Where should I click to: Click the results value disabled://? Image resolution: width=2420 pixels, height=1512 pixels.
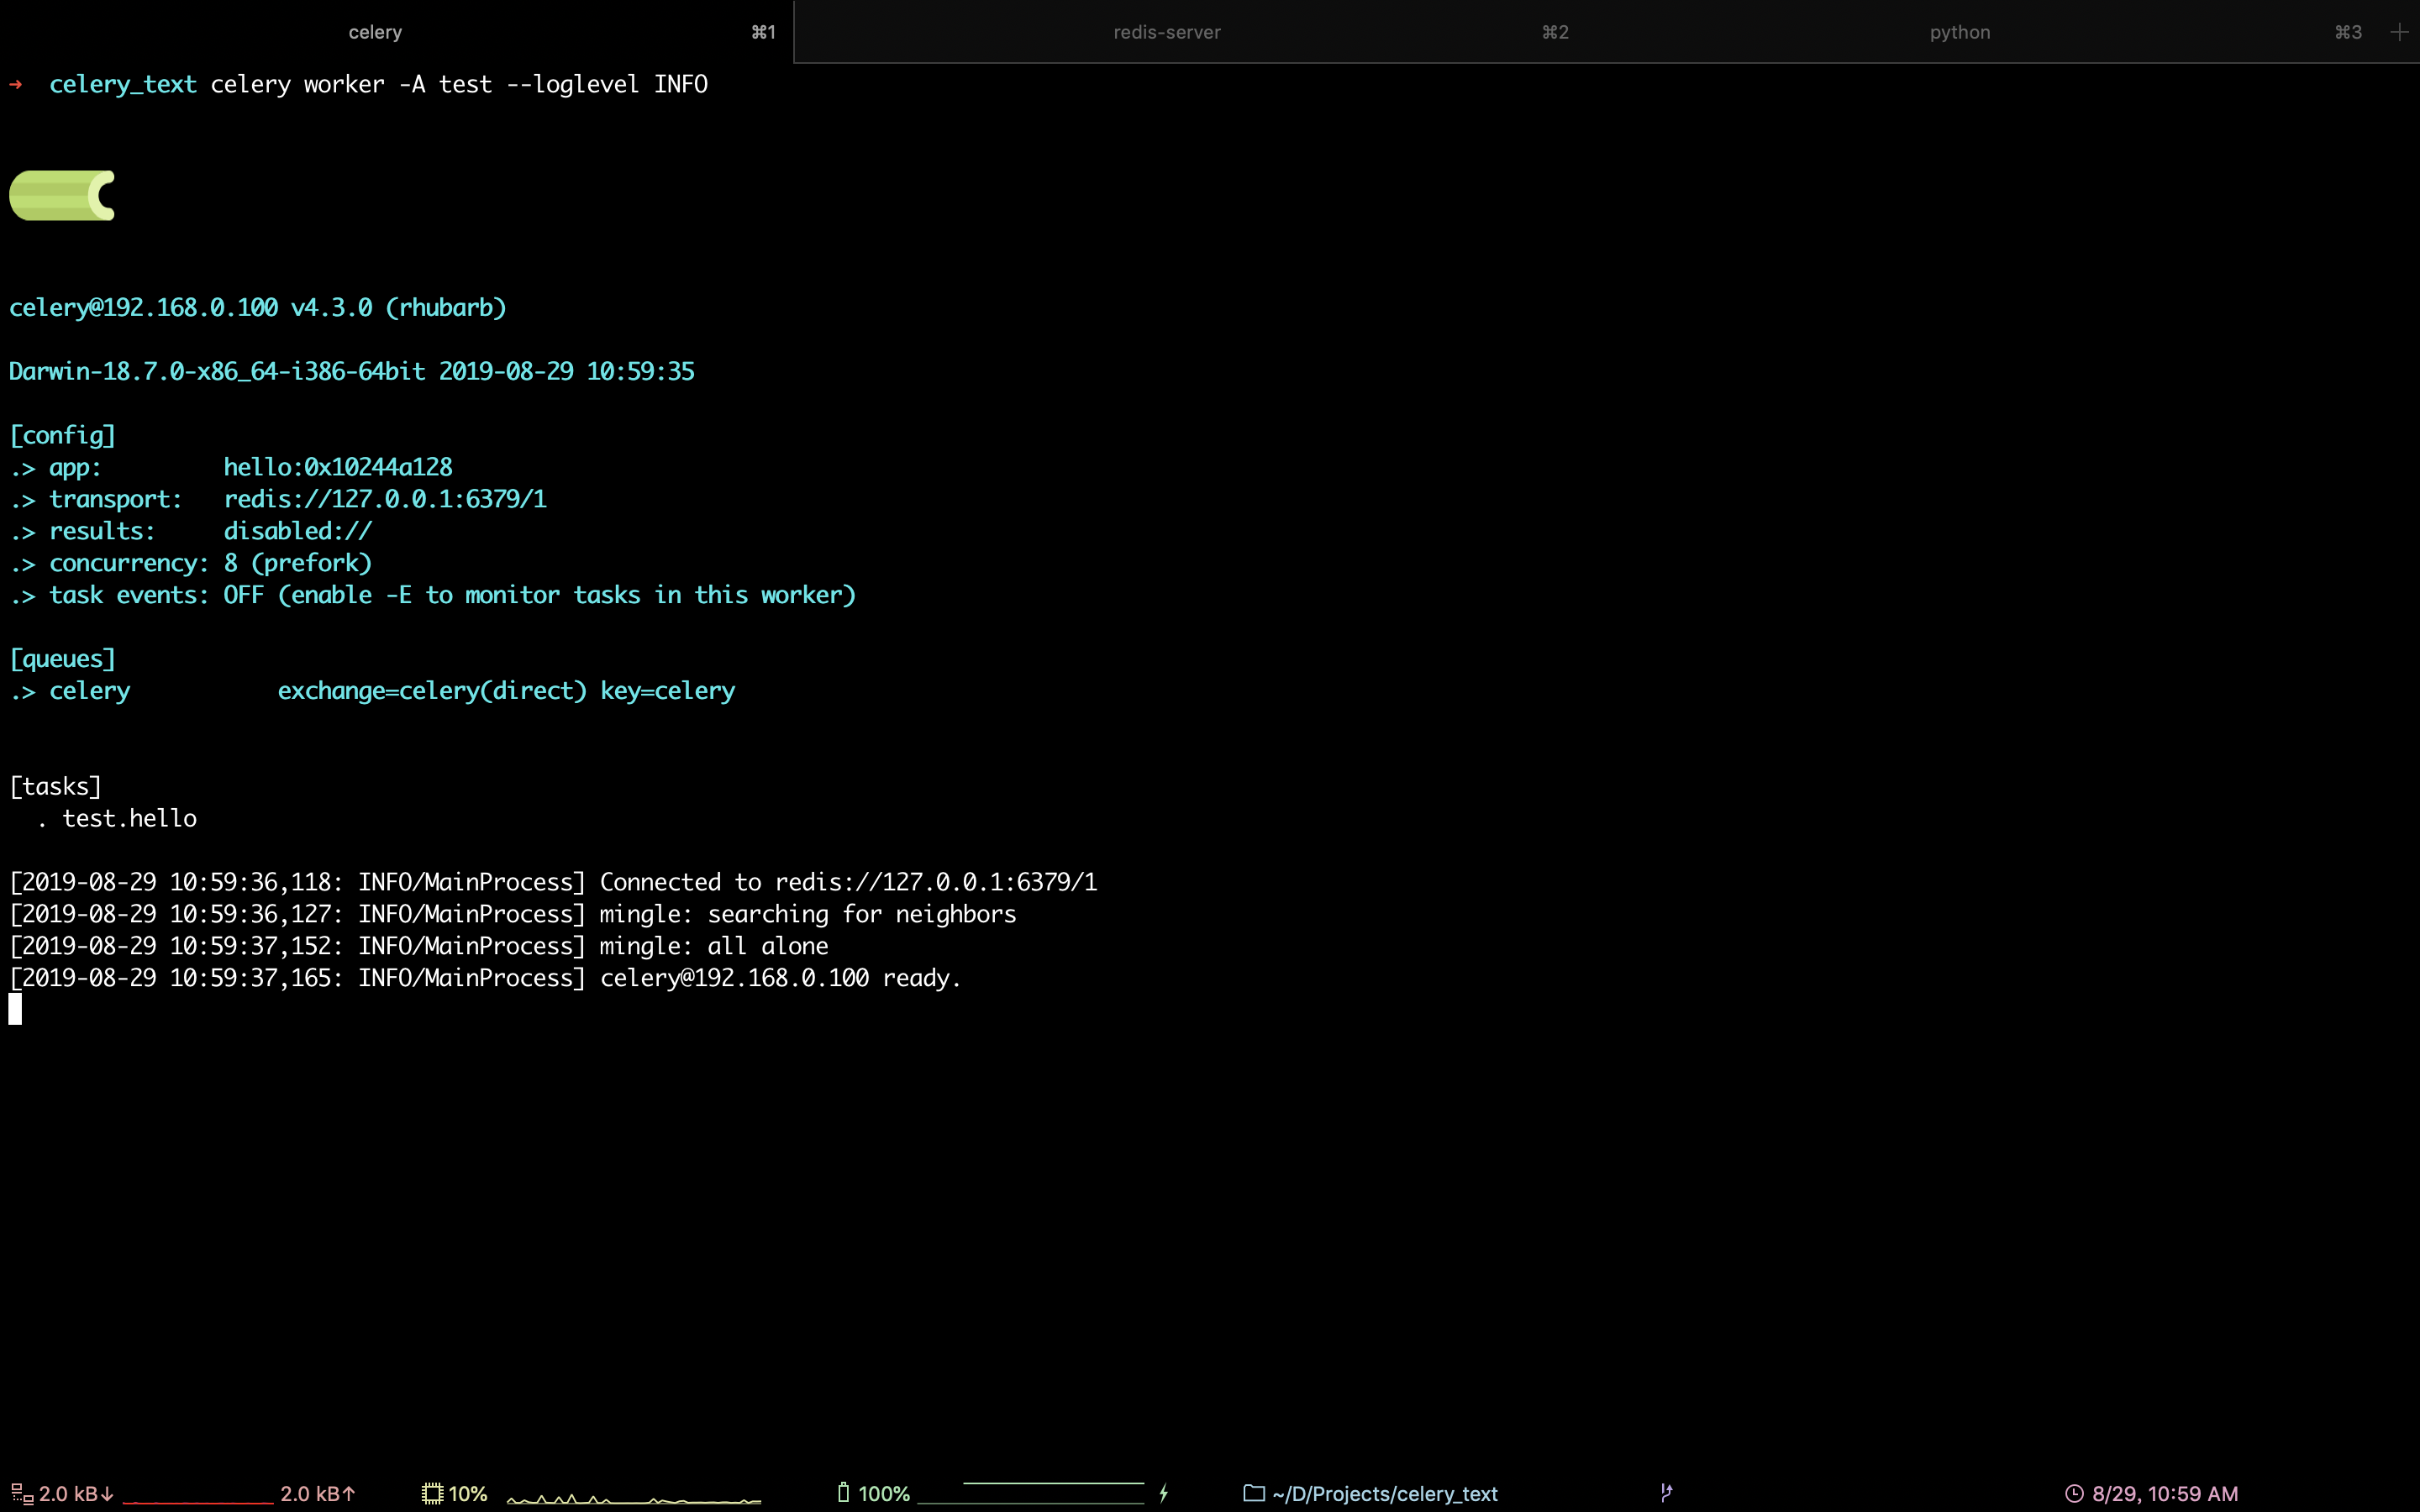pyautogui.click(x=298, y=531)
